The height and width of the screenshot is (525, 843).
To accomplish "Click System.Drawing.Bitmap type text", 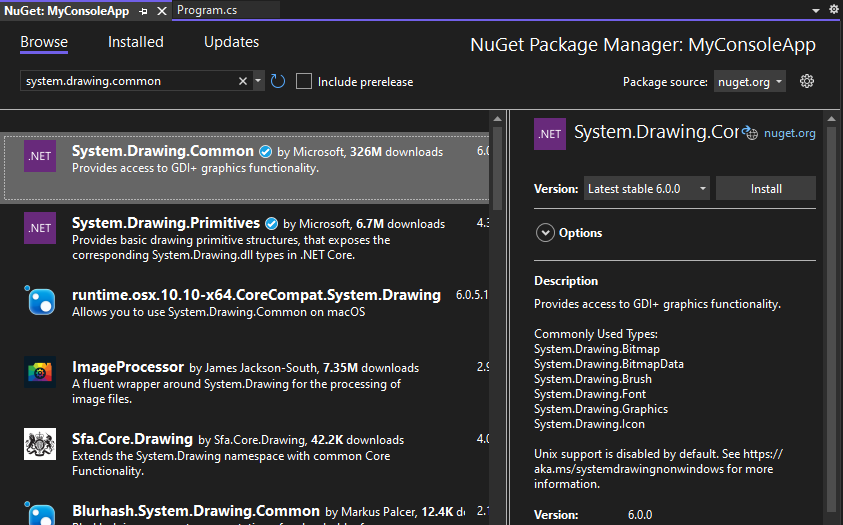I will click(x=597, y=349).
